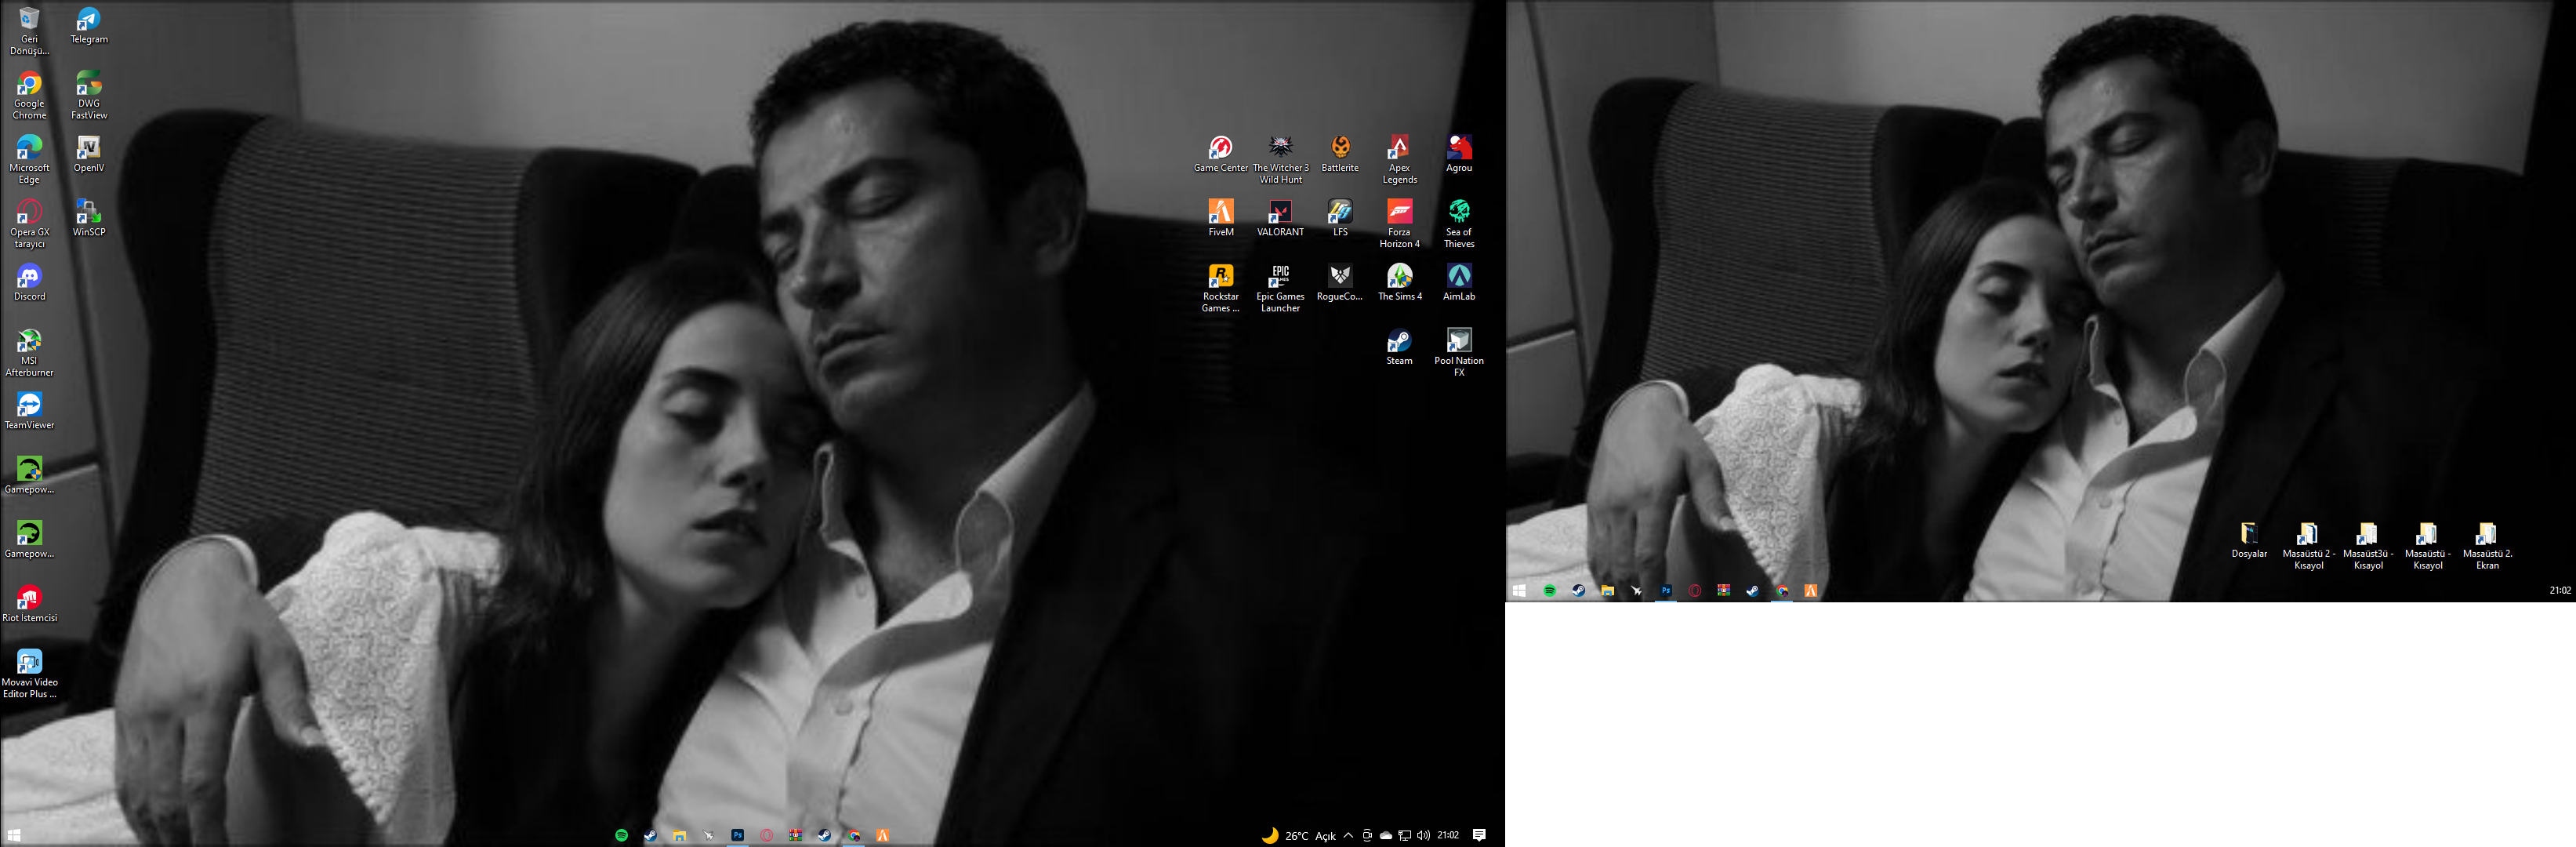Select the Telegram desktop shortcut
Screen dimensions: 2576x847
89,26
